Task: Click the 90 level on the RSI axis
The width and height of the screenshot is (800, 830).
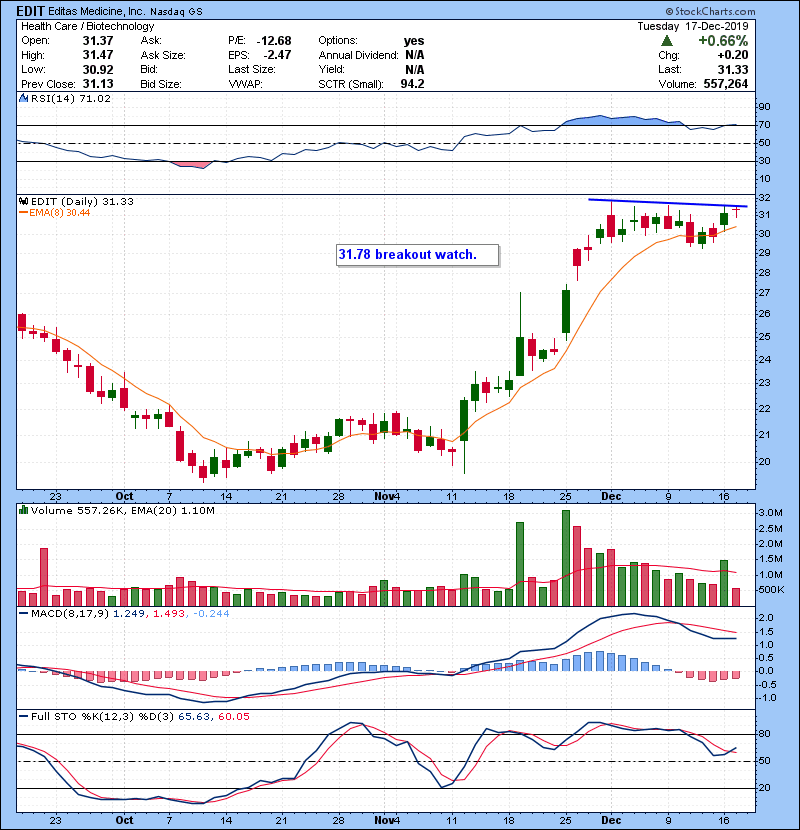Action: (764, 107)
